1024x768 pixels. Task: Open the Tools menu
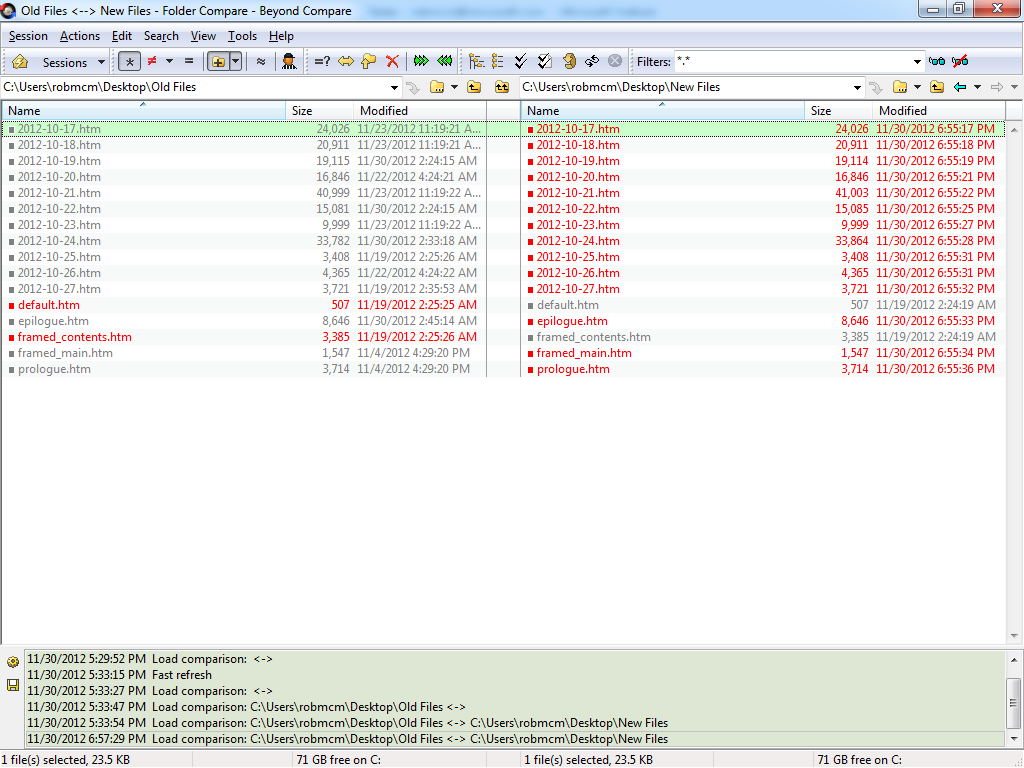click(242, 36)
